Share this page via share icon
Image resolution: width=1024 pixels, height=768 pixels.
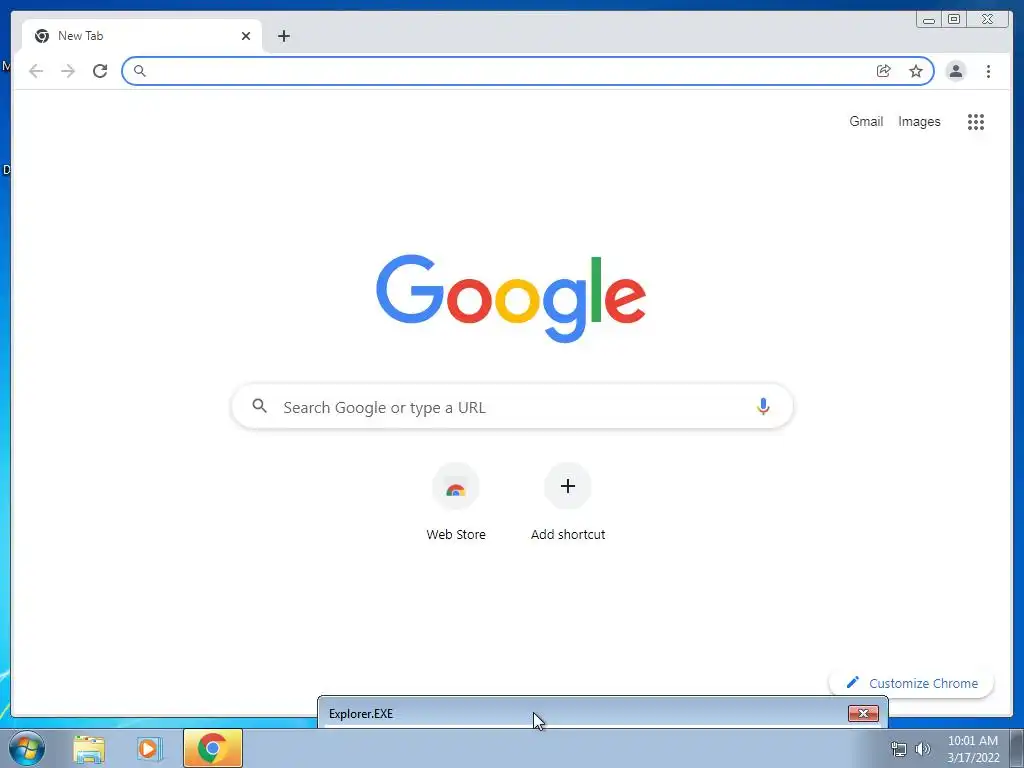884,71
